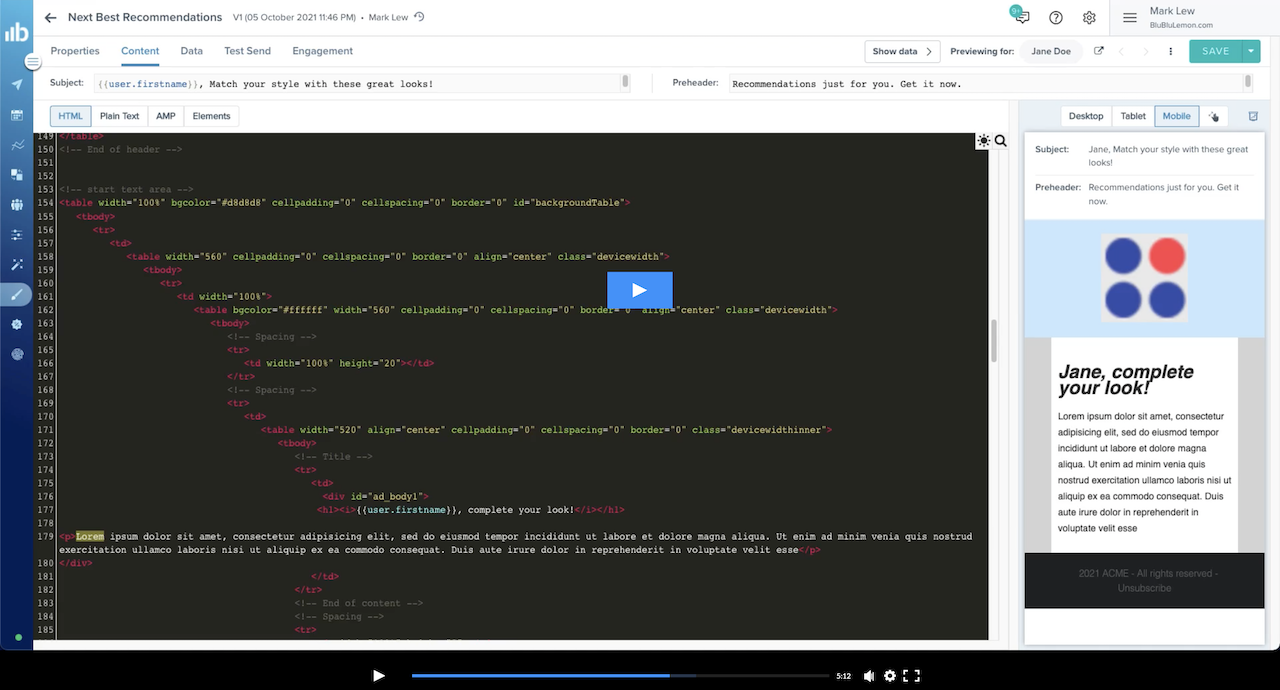Switch preview to Mobile view
This screenshot has width=1280, height=690.
[x=1177, y=116]
